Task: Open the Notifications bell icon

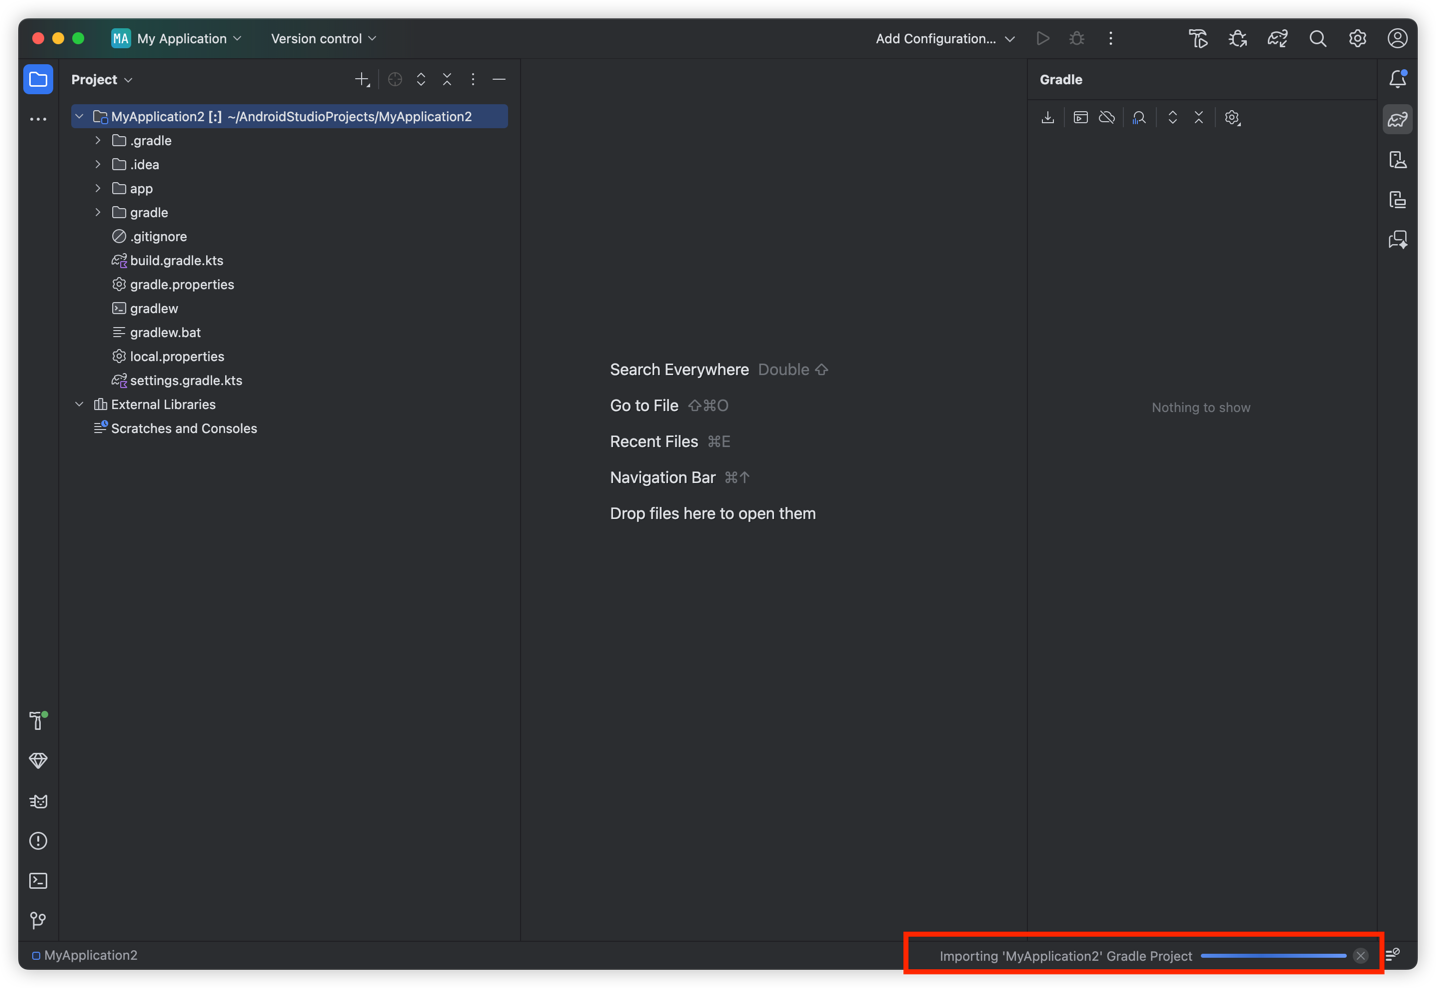Action: 1397,79
